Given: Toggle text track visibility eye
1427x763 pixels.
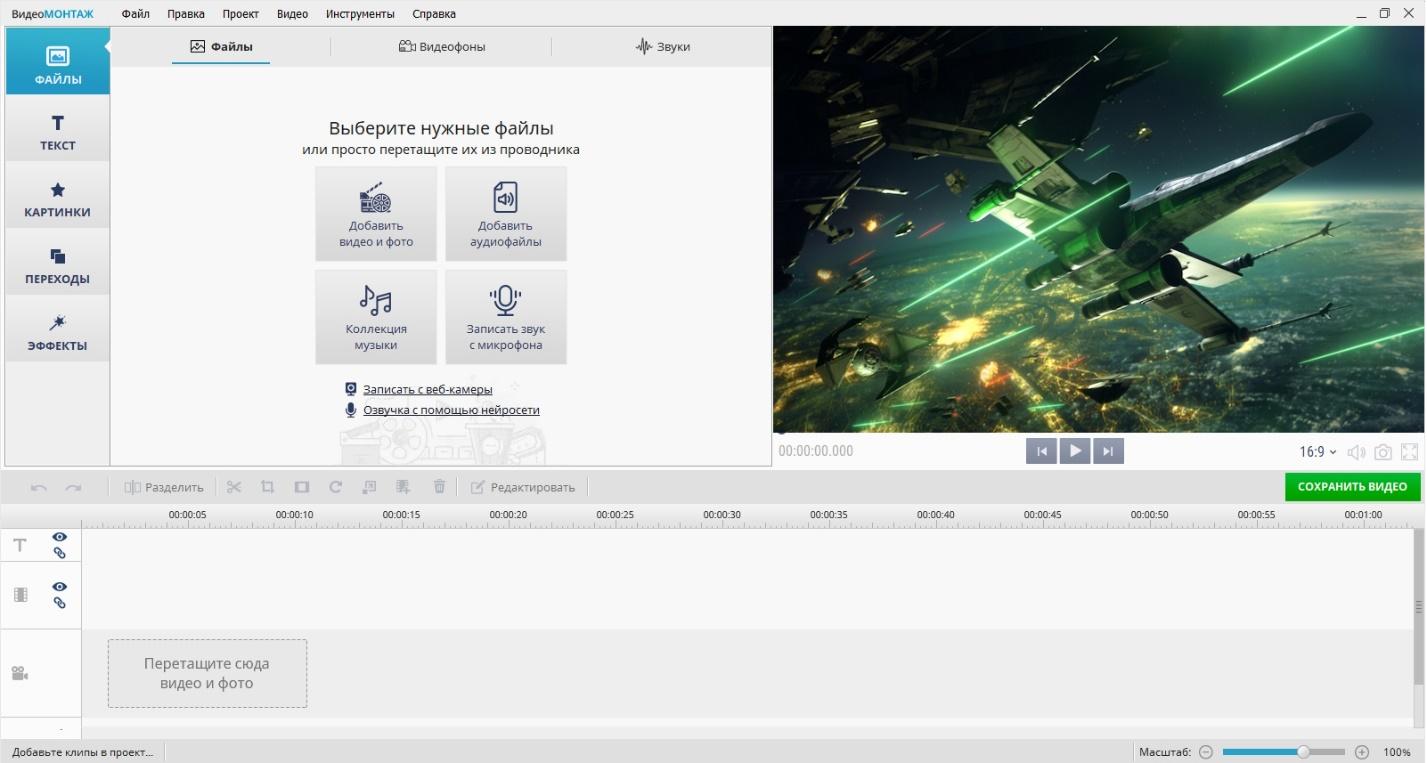Looking at the screenshot, I should point(60,537).
